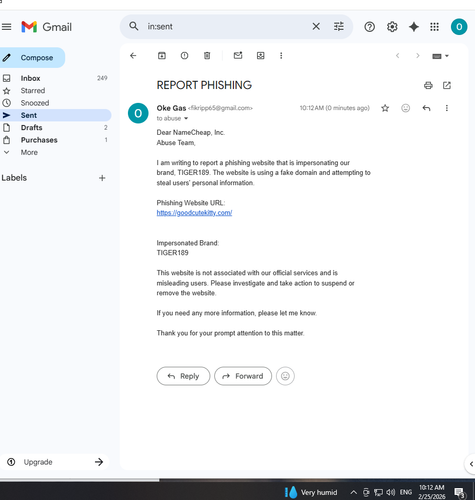
Task: Open the toolbar More options menu
Action: click(281, 56)
